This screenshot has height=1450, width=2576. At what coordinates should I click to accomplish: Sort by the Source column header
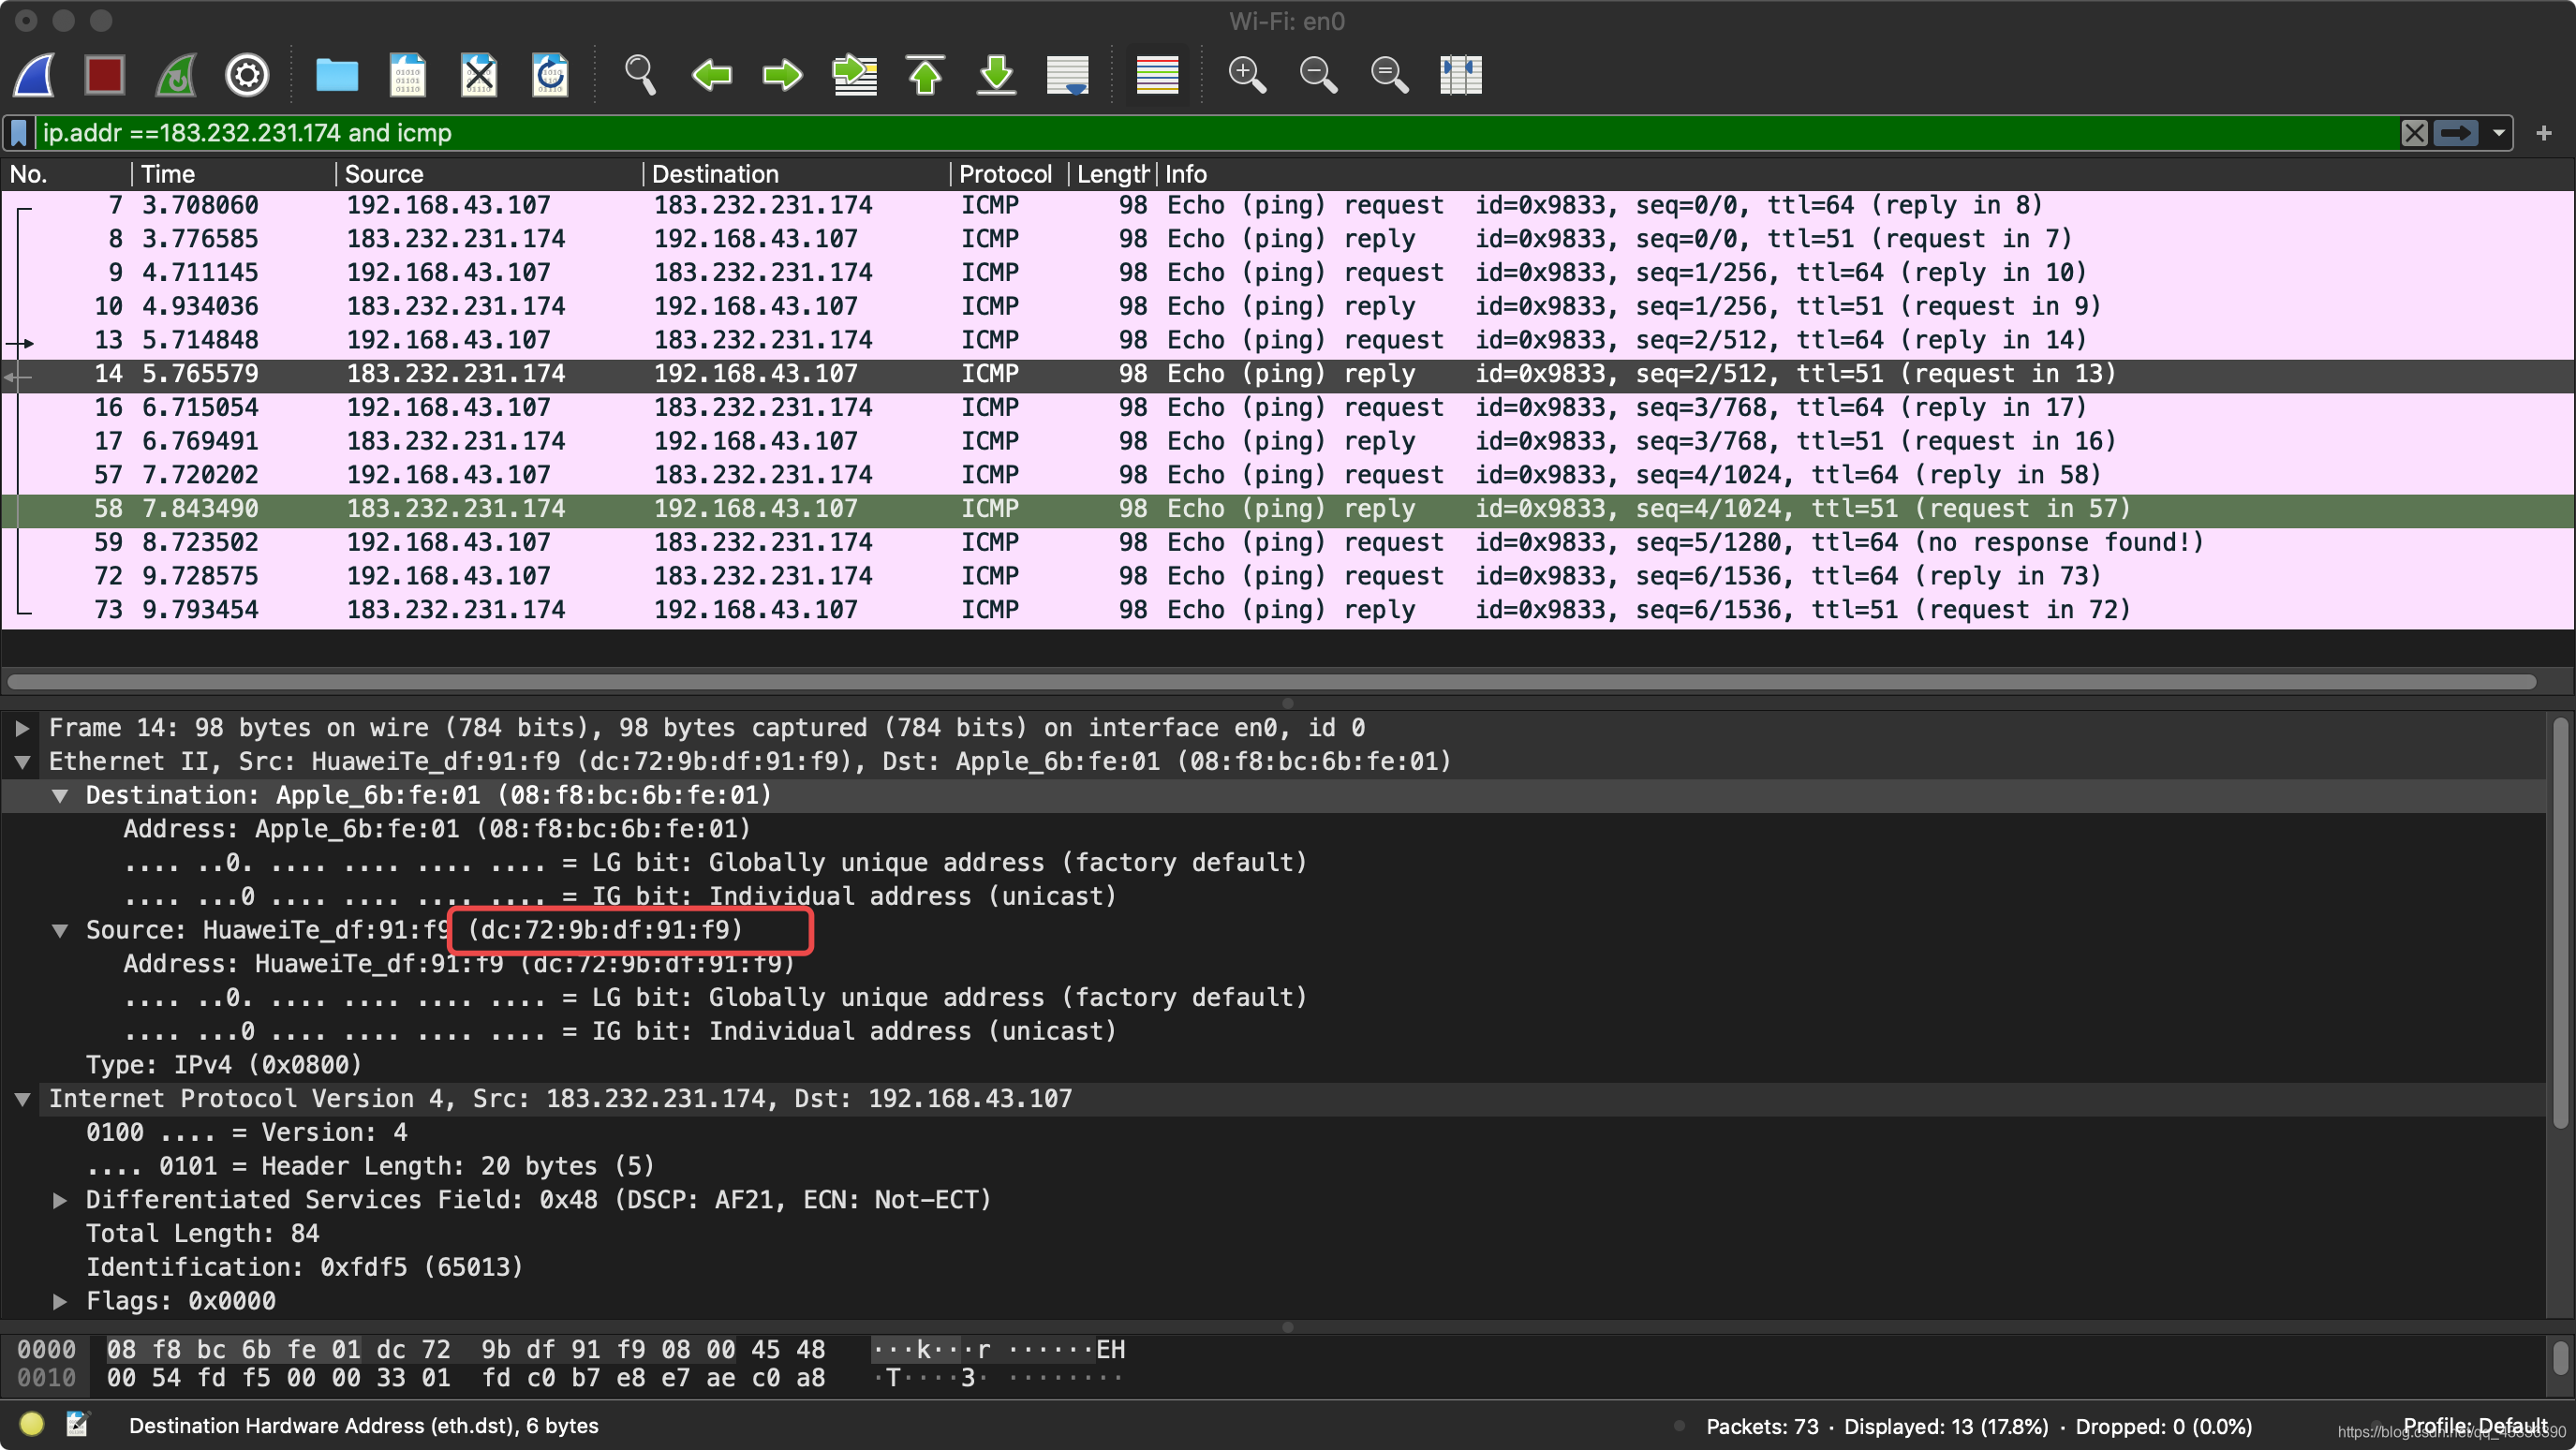(x=488, y=174)
